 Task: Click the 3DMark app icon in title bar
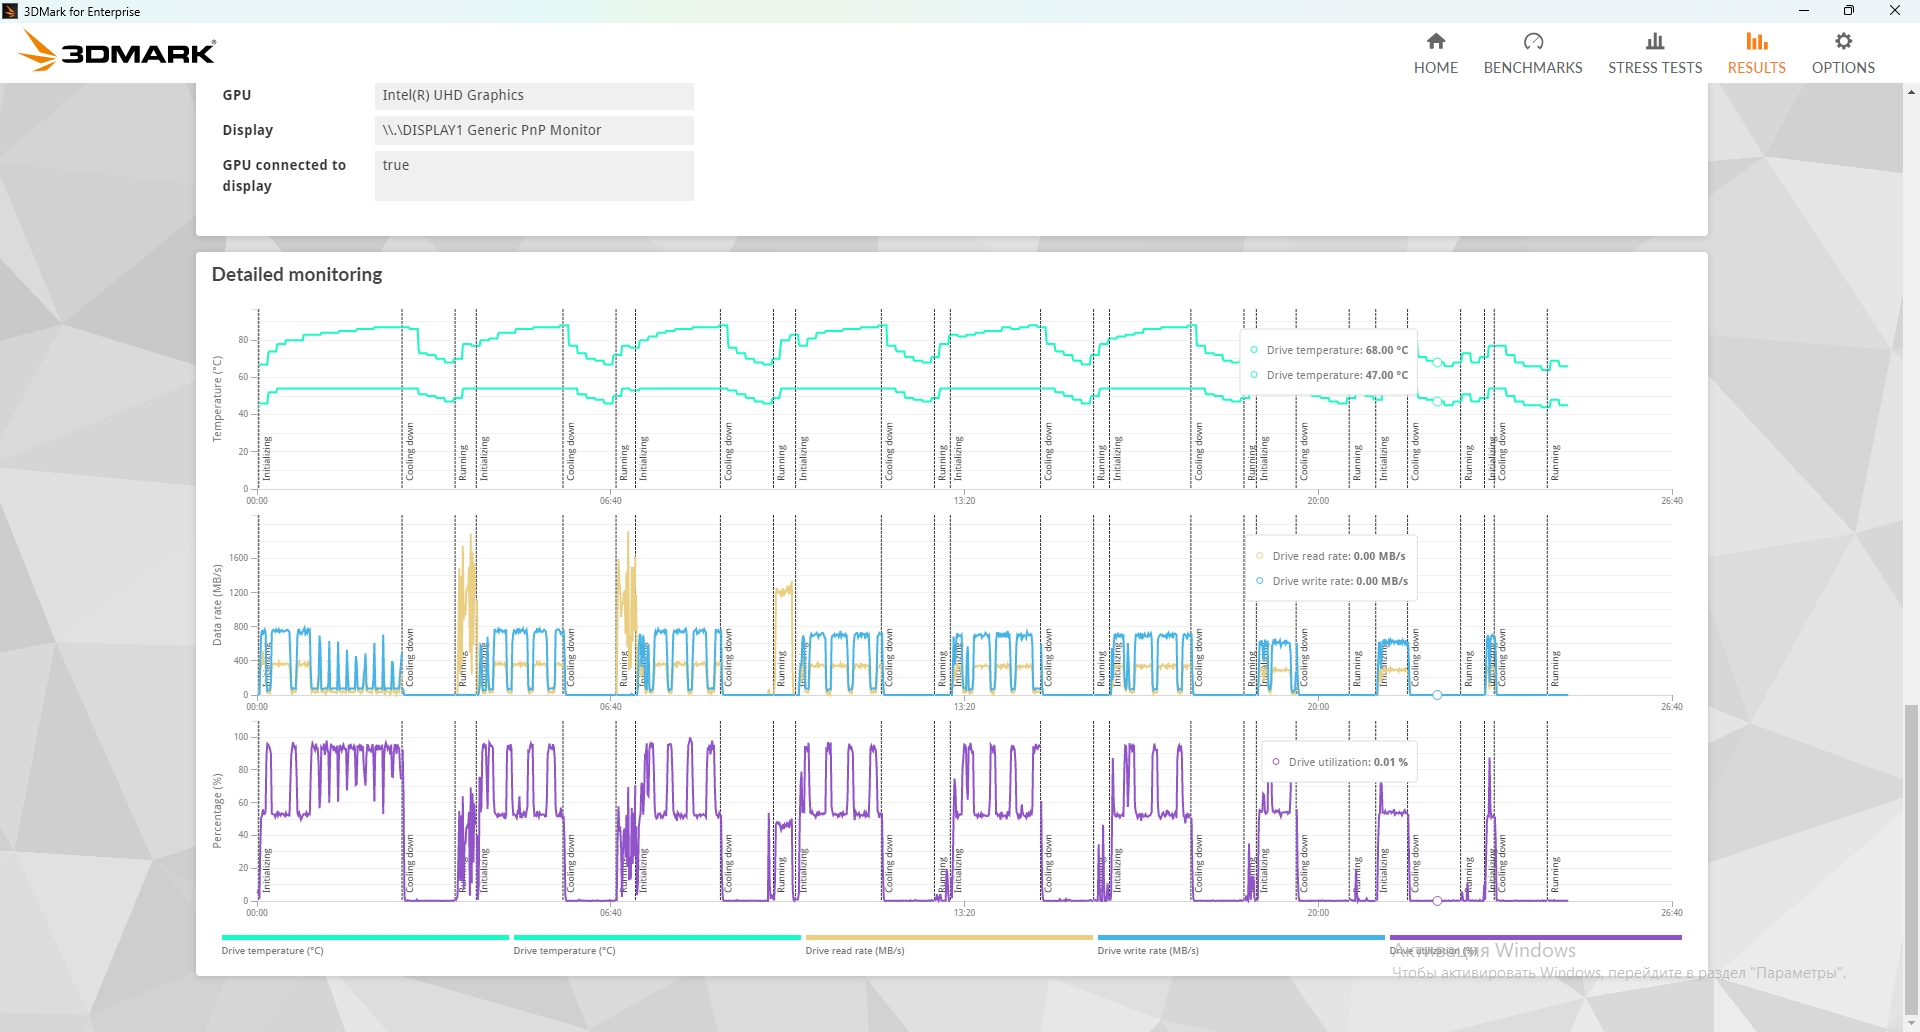coord(10,11)
